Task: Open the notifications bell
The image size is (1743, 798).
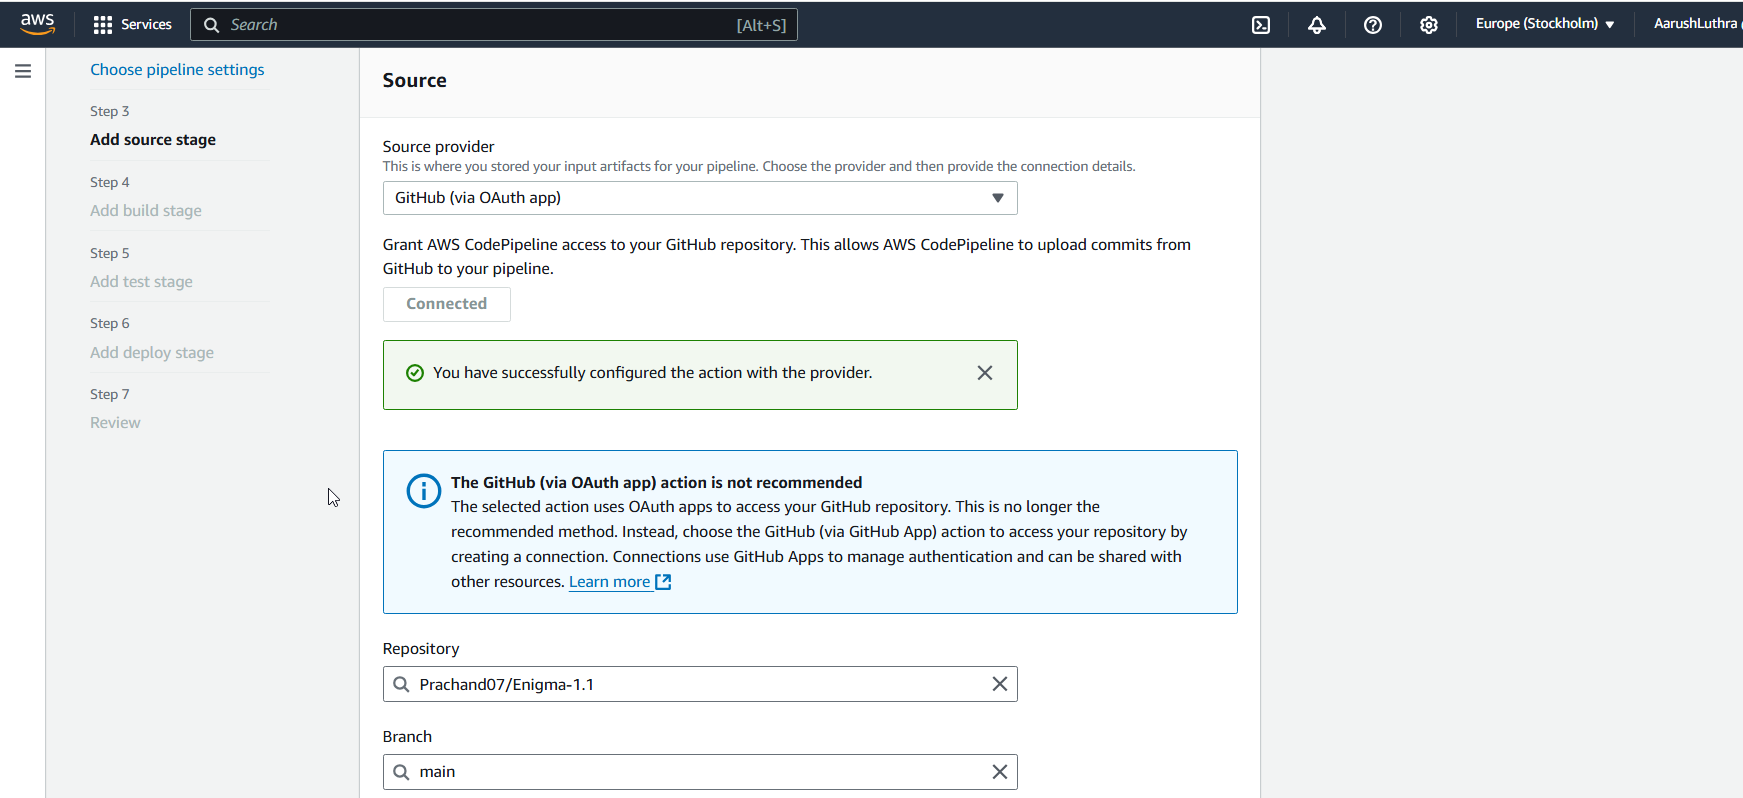Action: point(1317,25)
